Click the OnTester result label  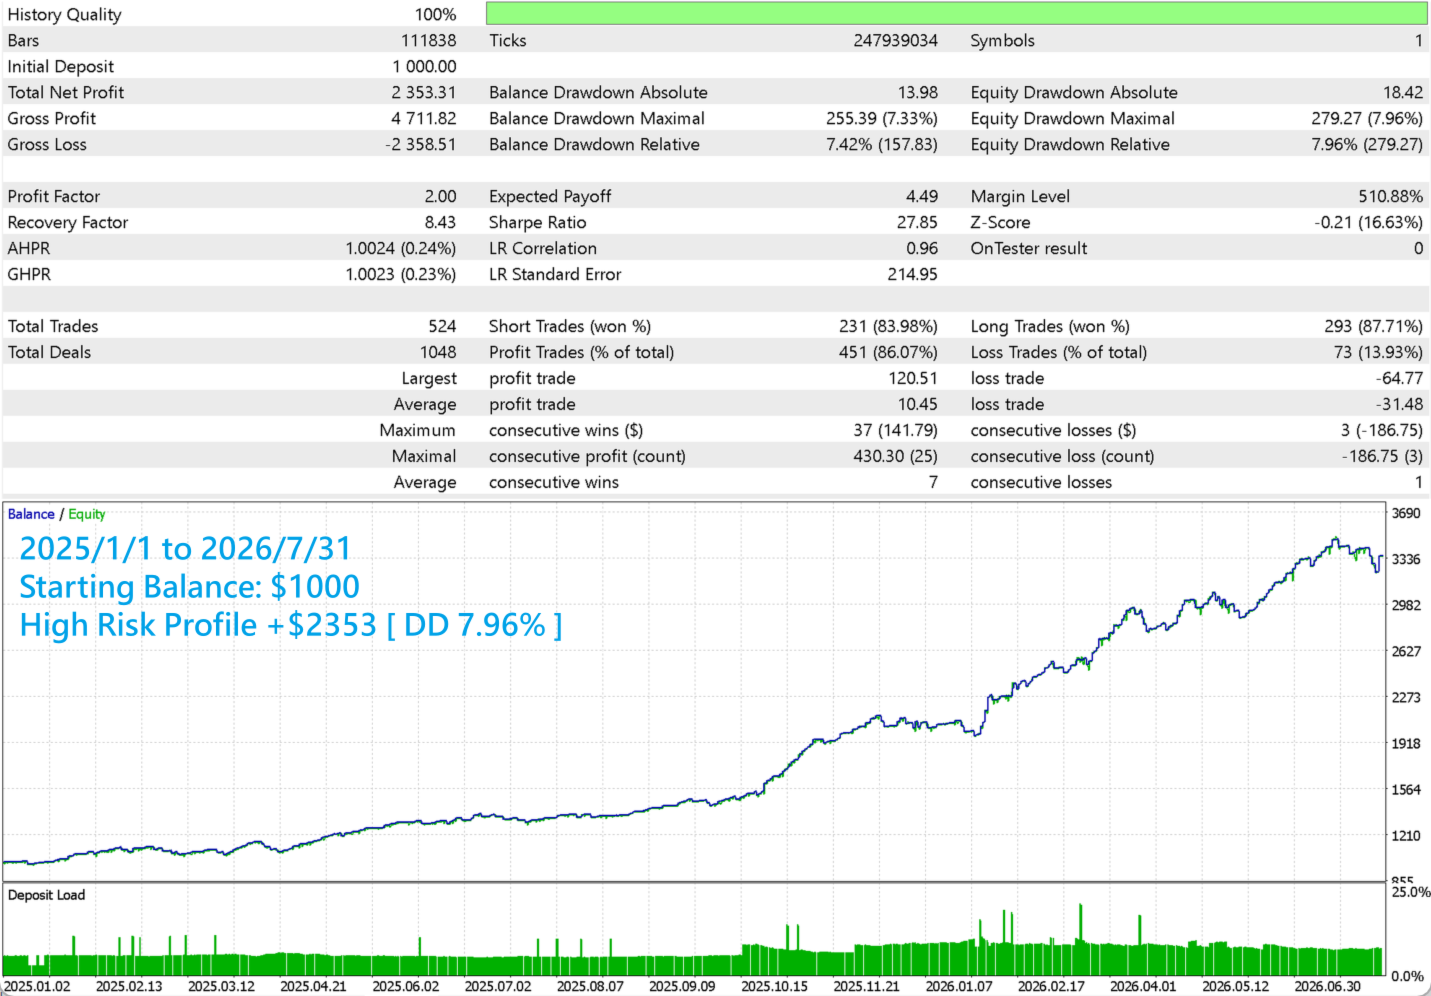[1028, 249]
